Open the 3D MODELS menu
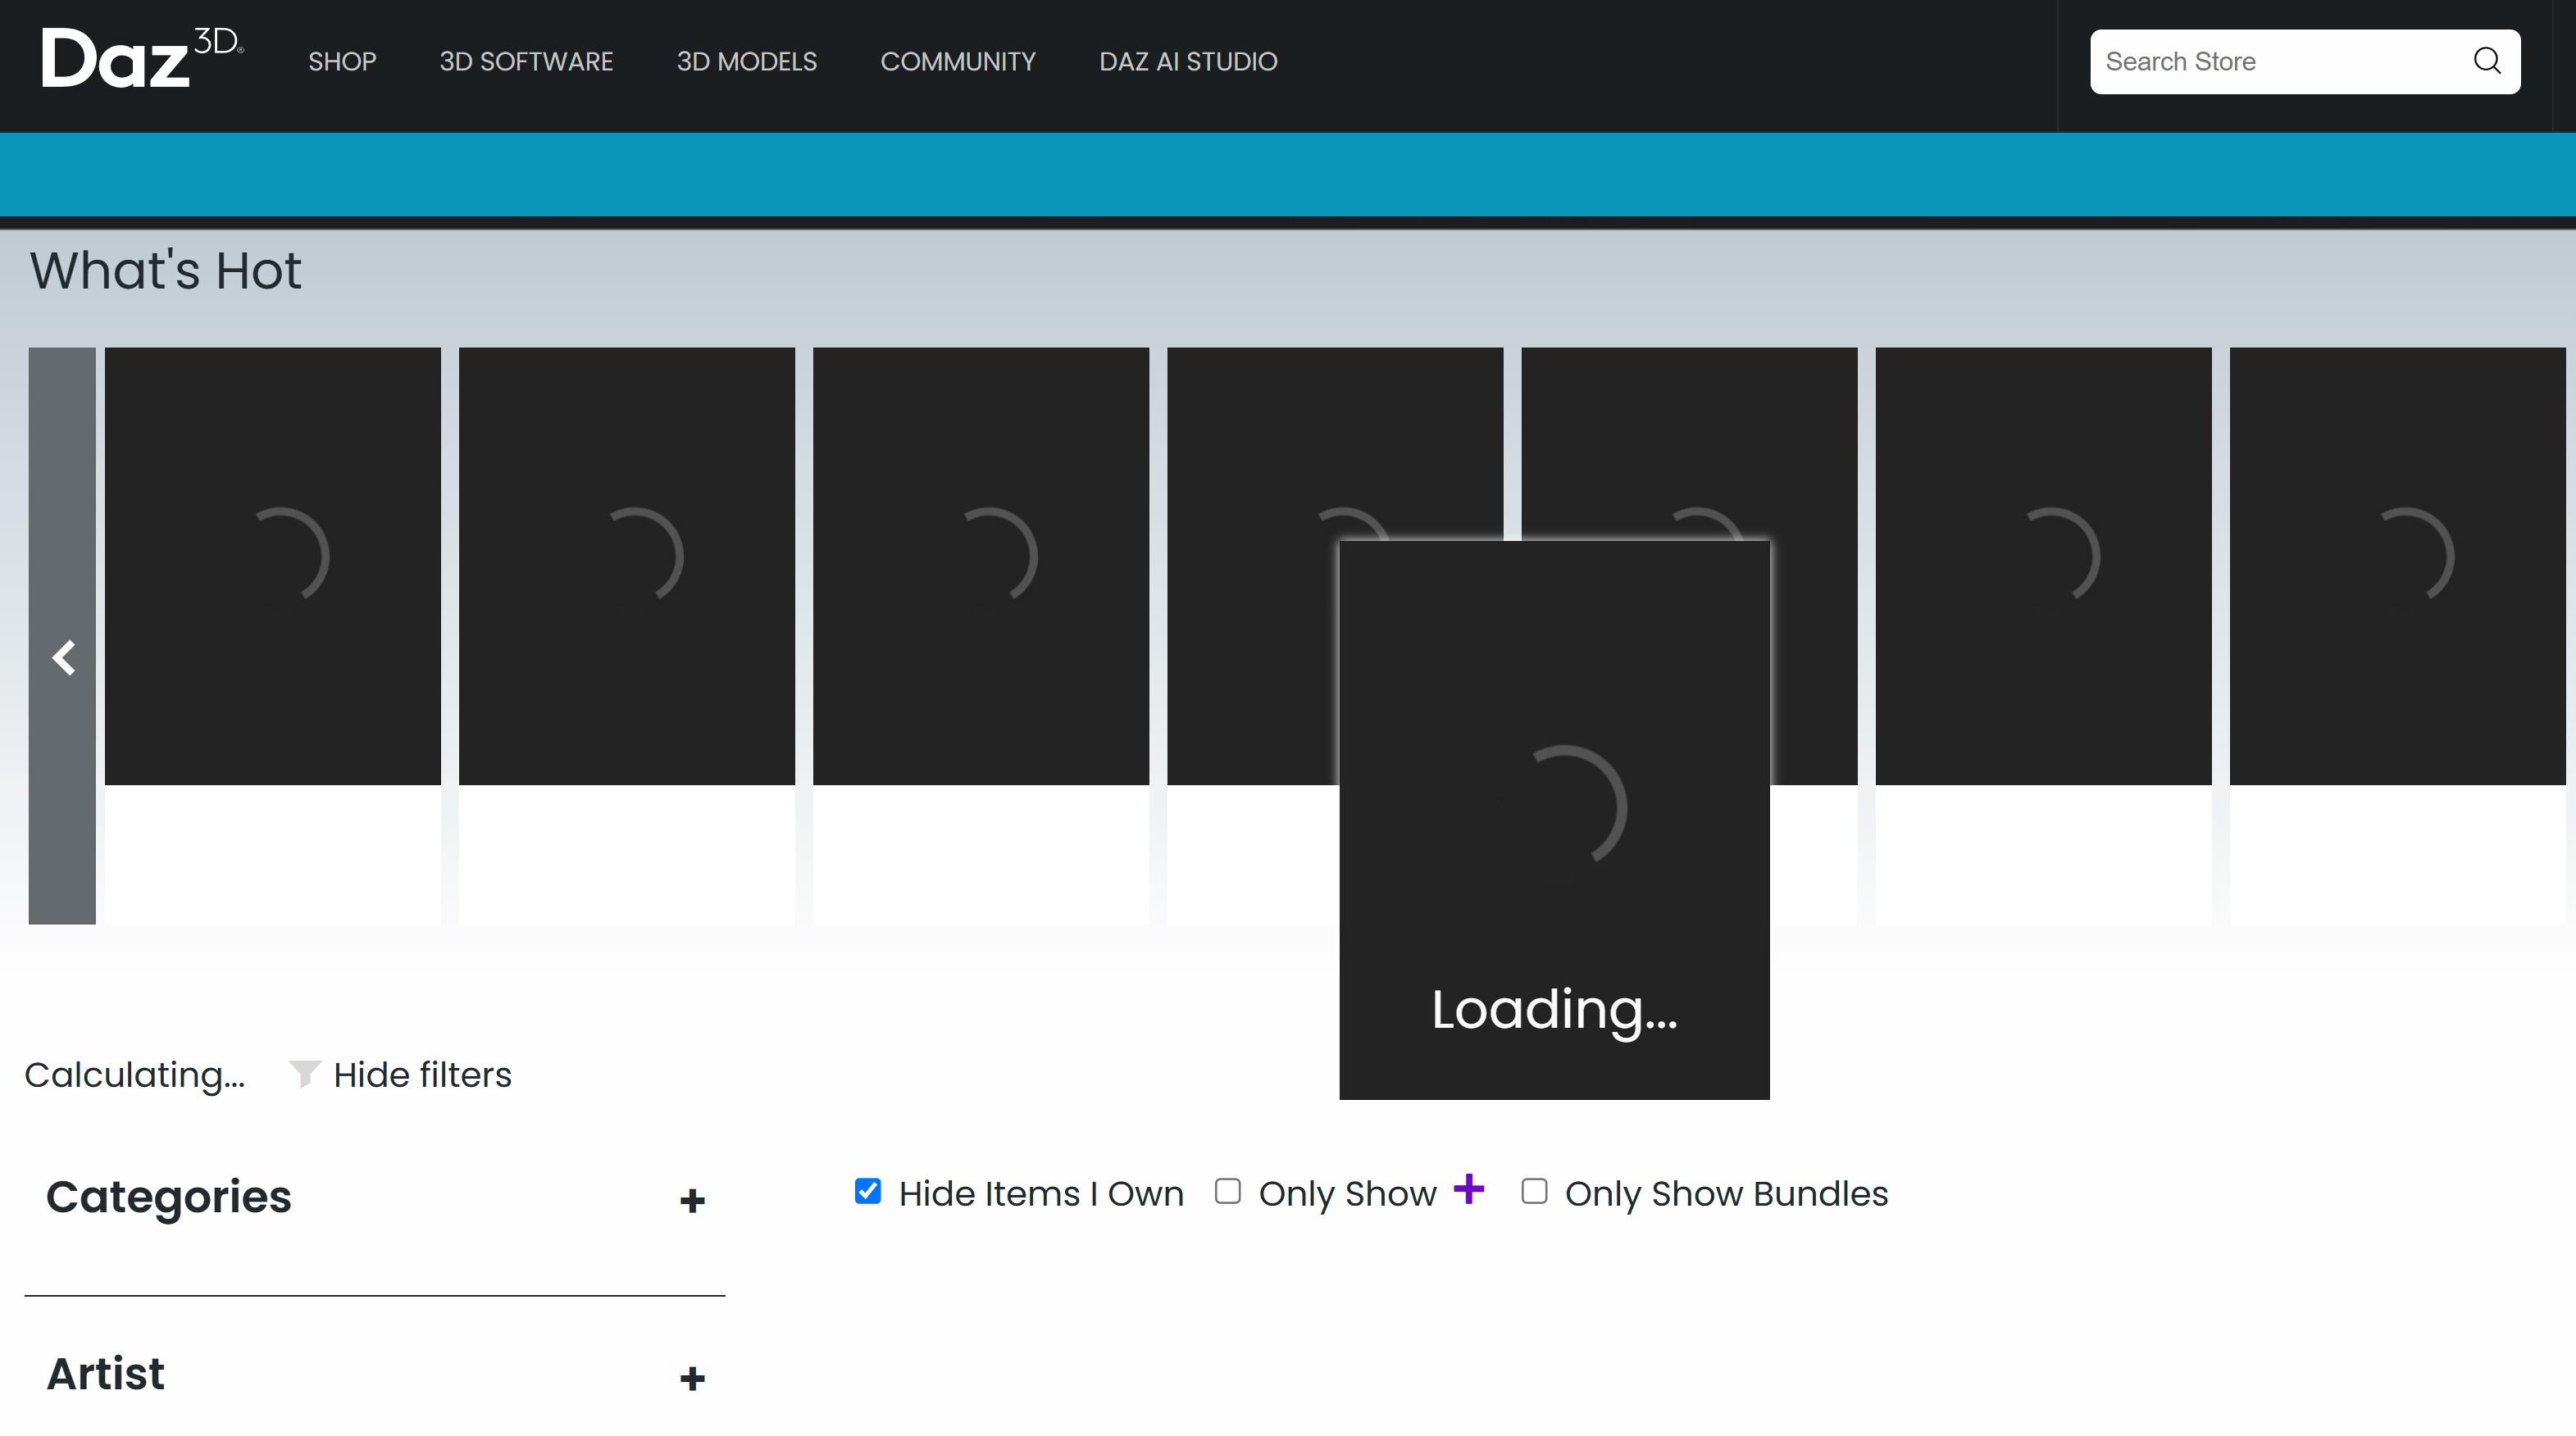Screen dimensions: 2576x1436 point(746,62)
